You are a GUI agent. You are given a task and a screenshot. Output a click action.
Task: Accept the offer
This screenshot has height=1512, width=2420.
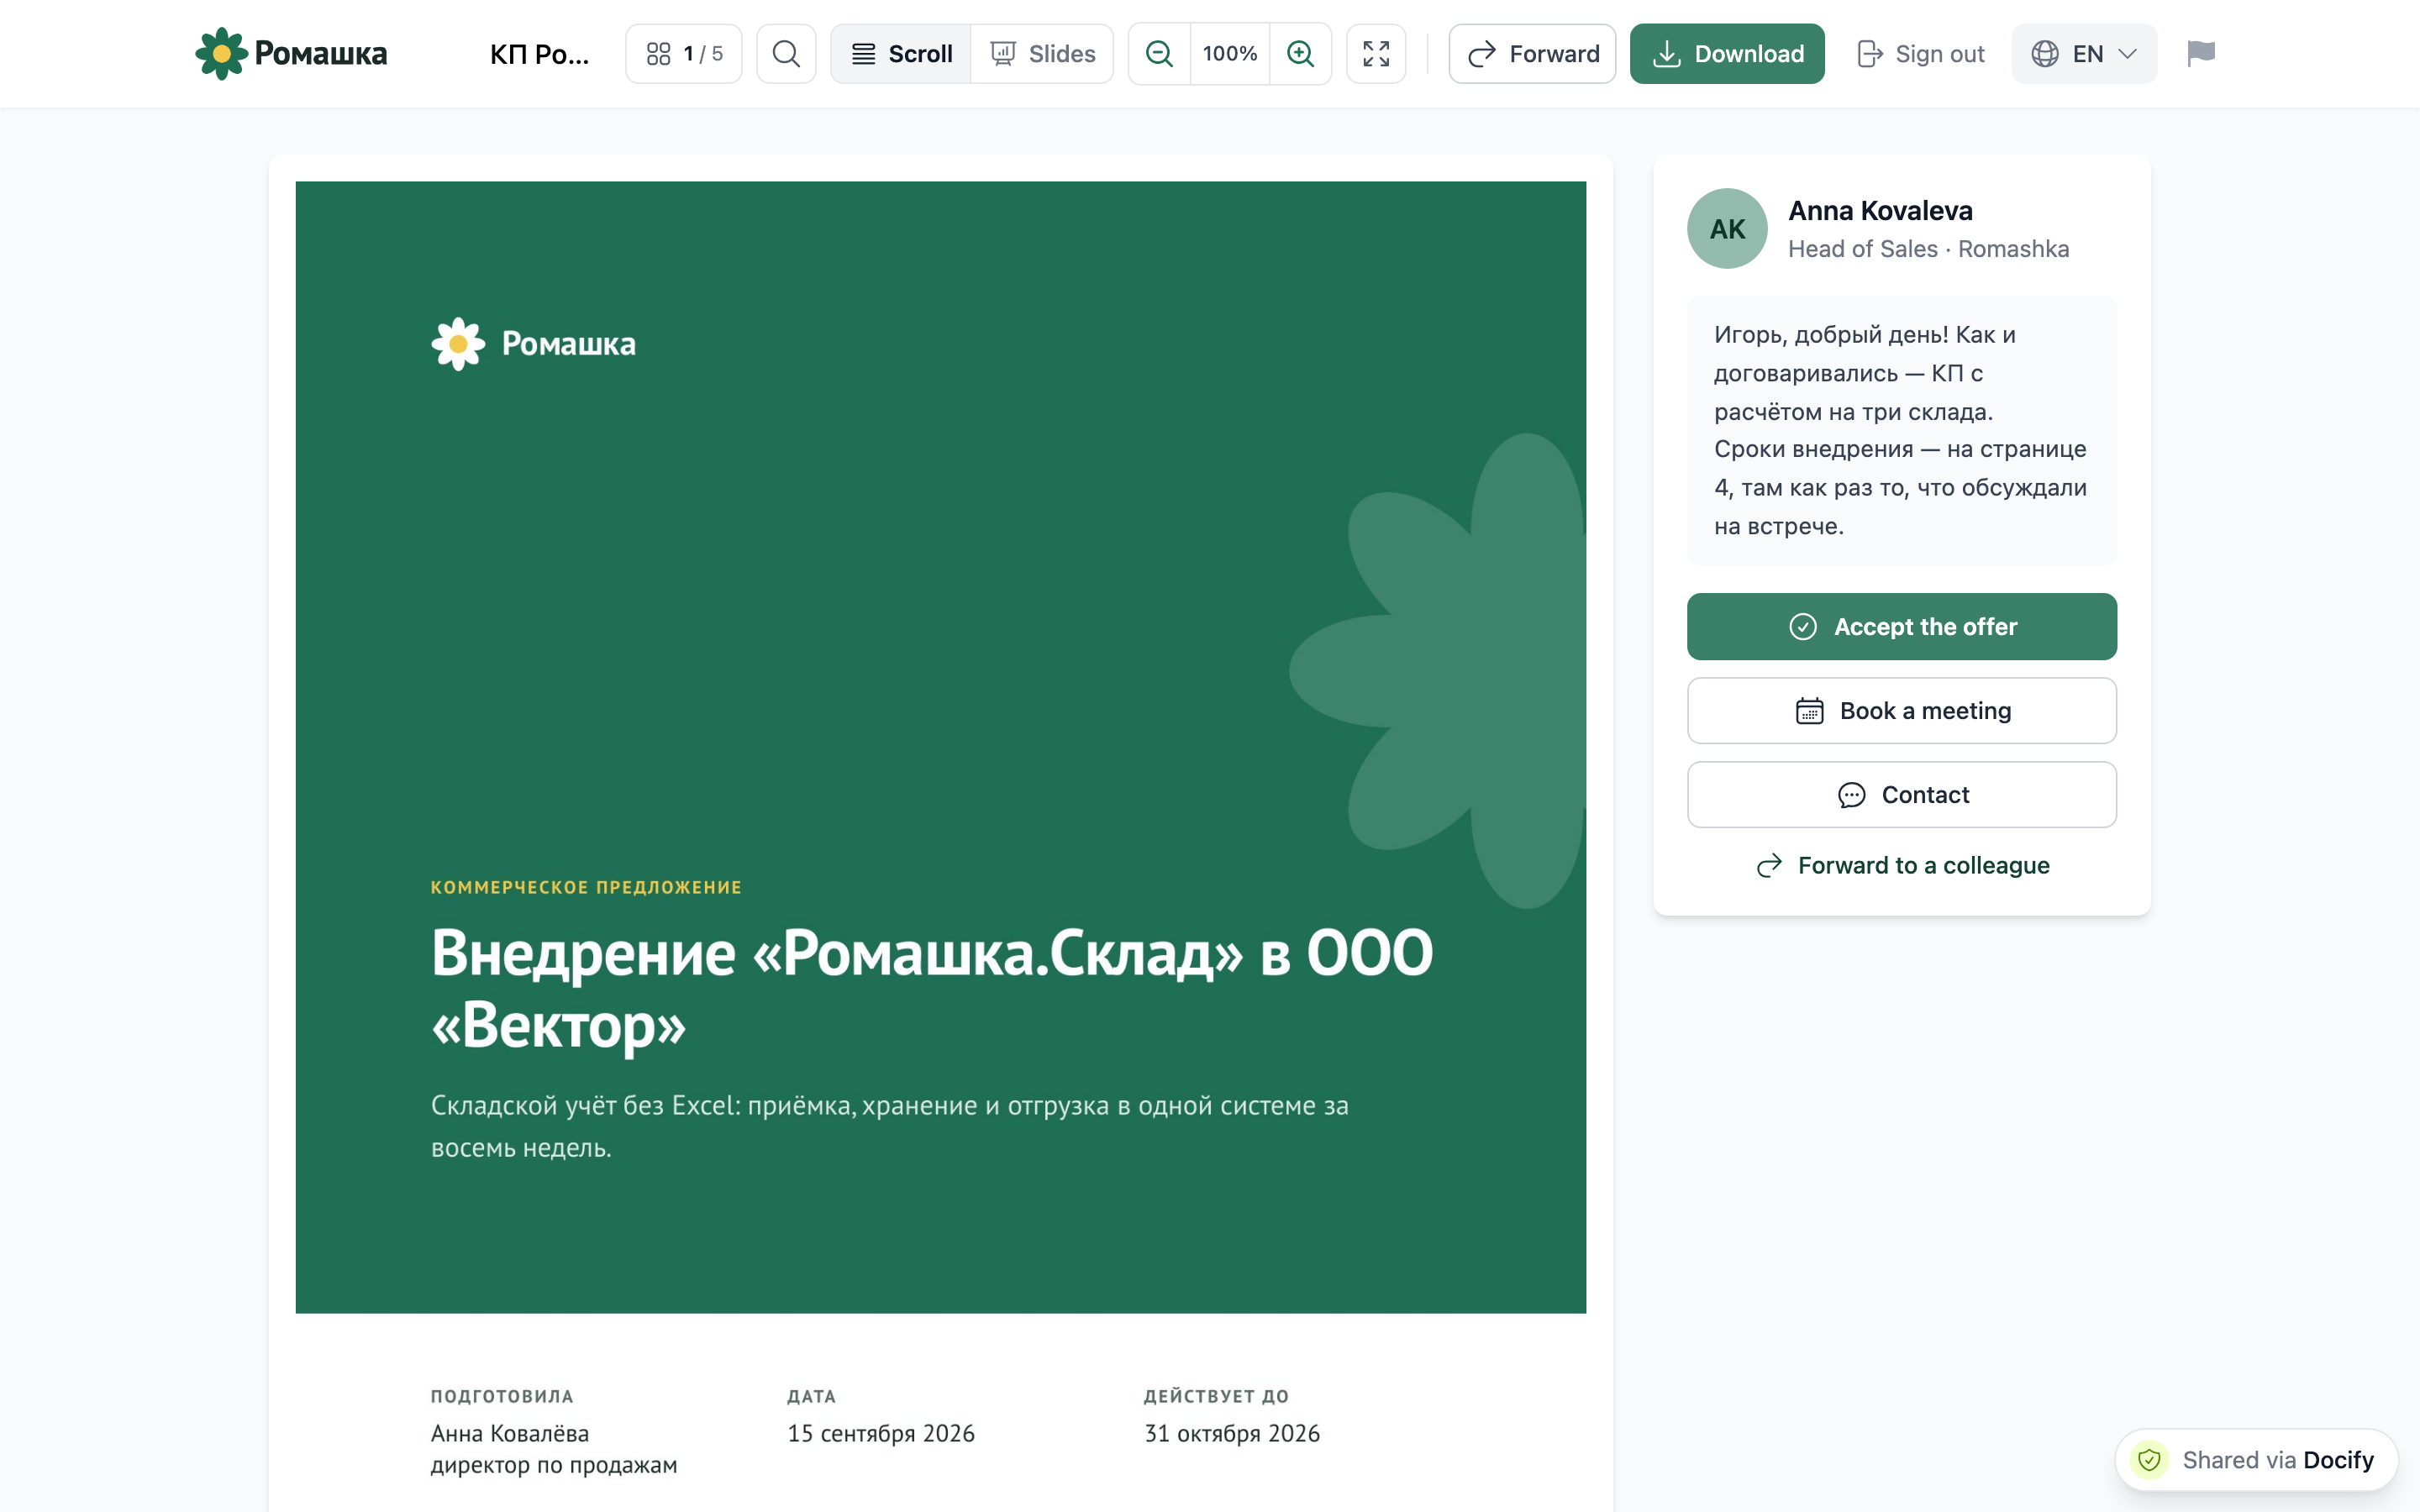(x=1901, y=627)
